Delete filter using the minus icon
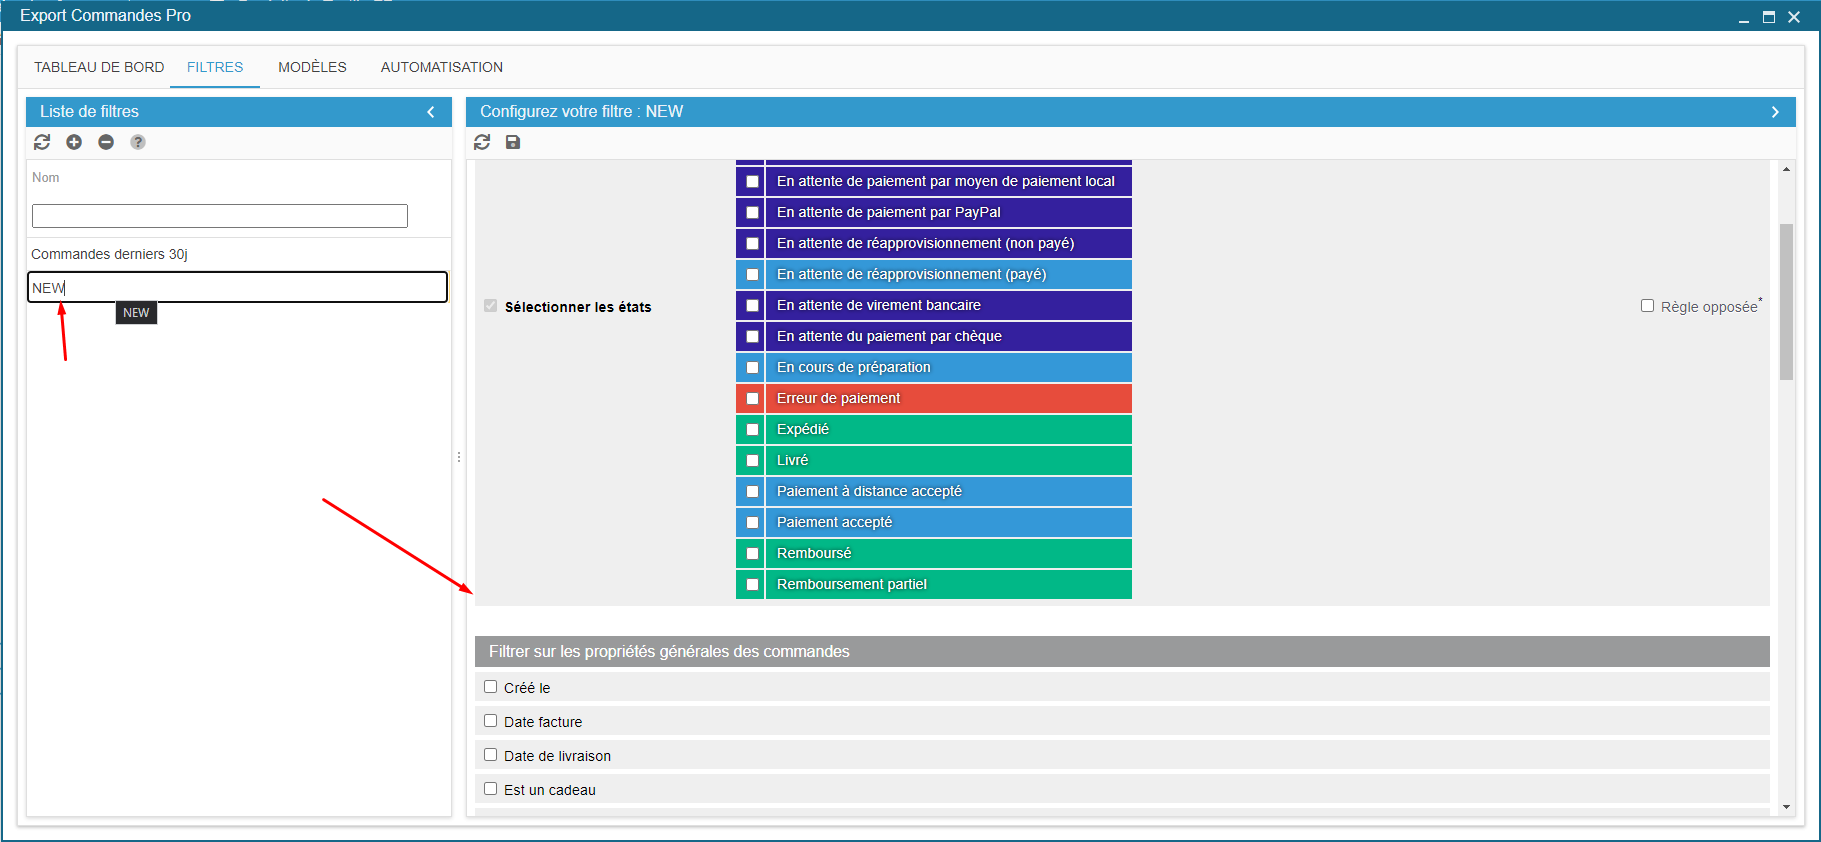1821x842 pixels. (106, 142)
